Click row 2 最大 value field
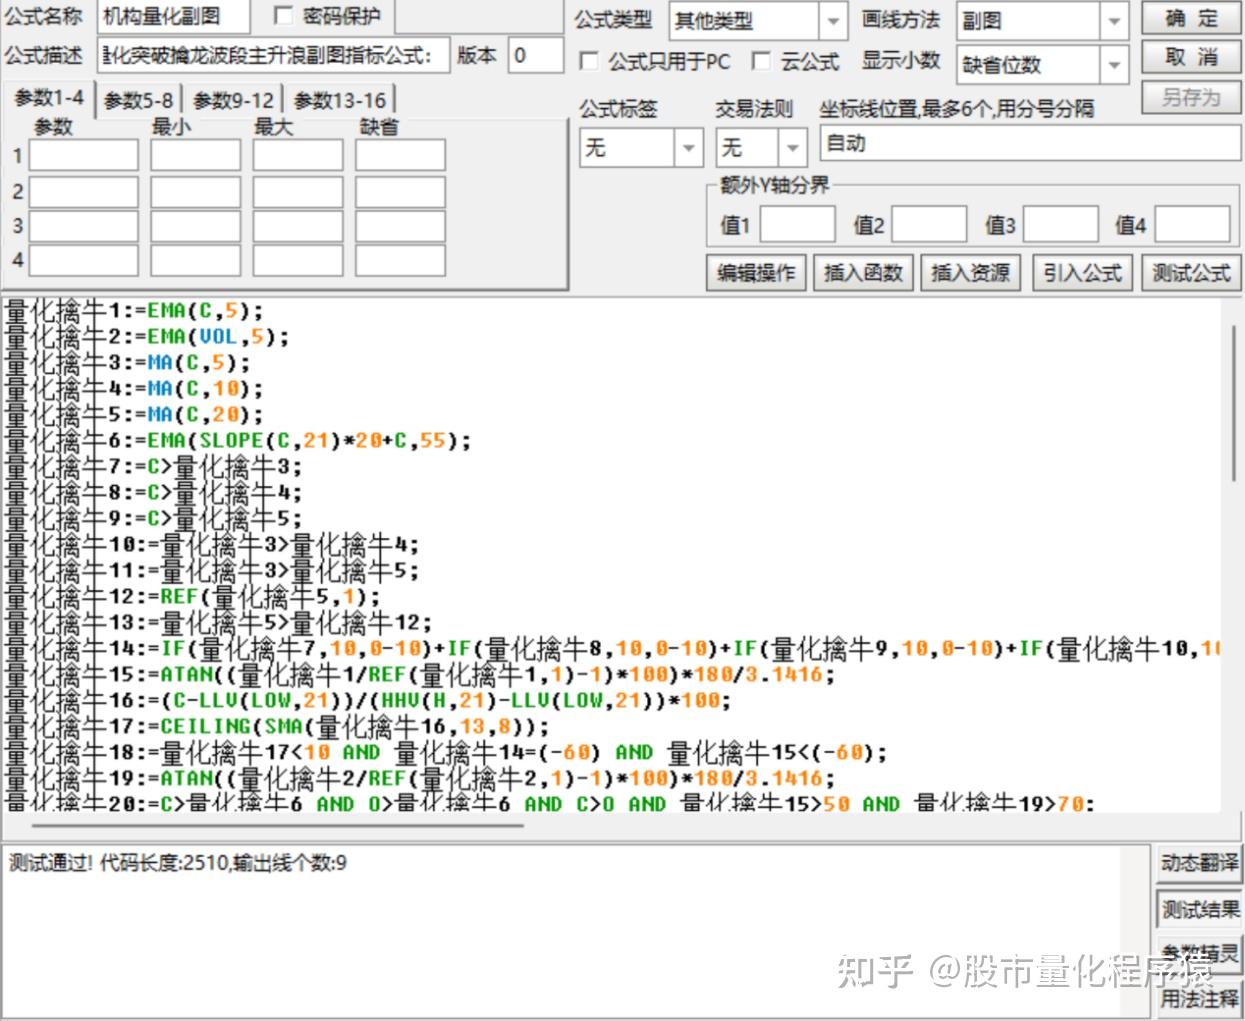 coord(297,191)
